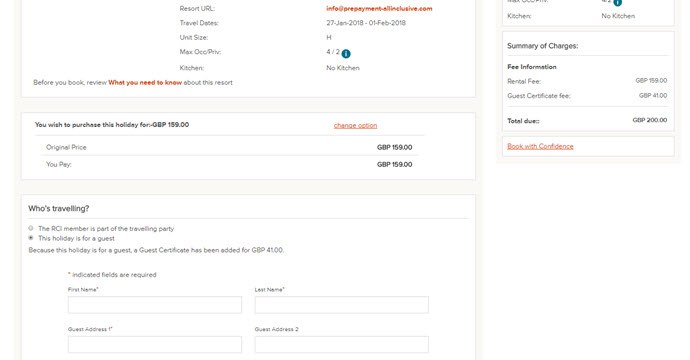Focus the Last Name input field
The height and width of the screenshot is (360, 690).
click(341, 305)
